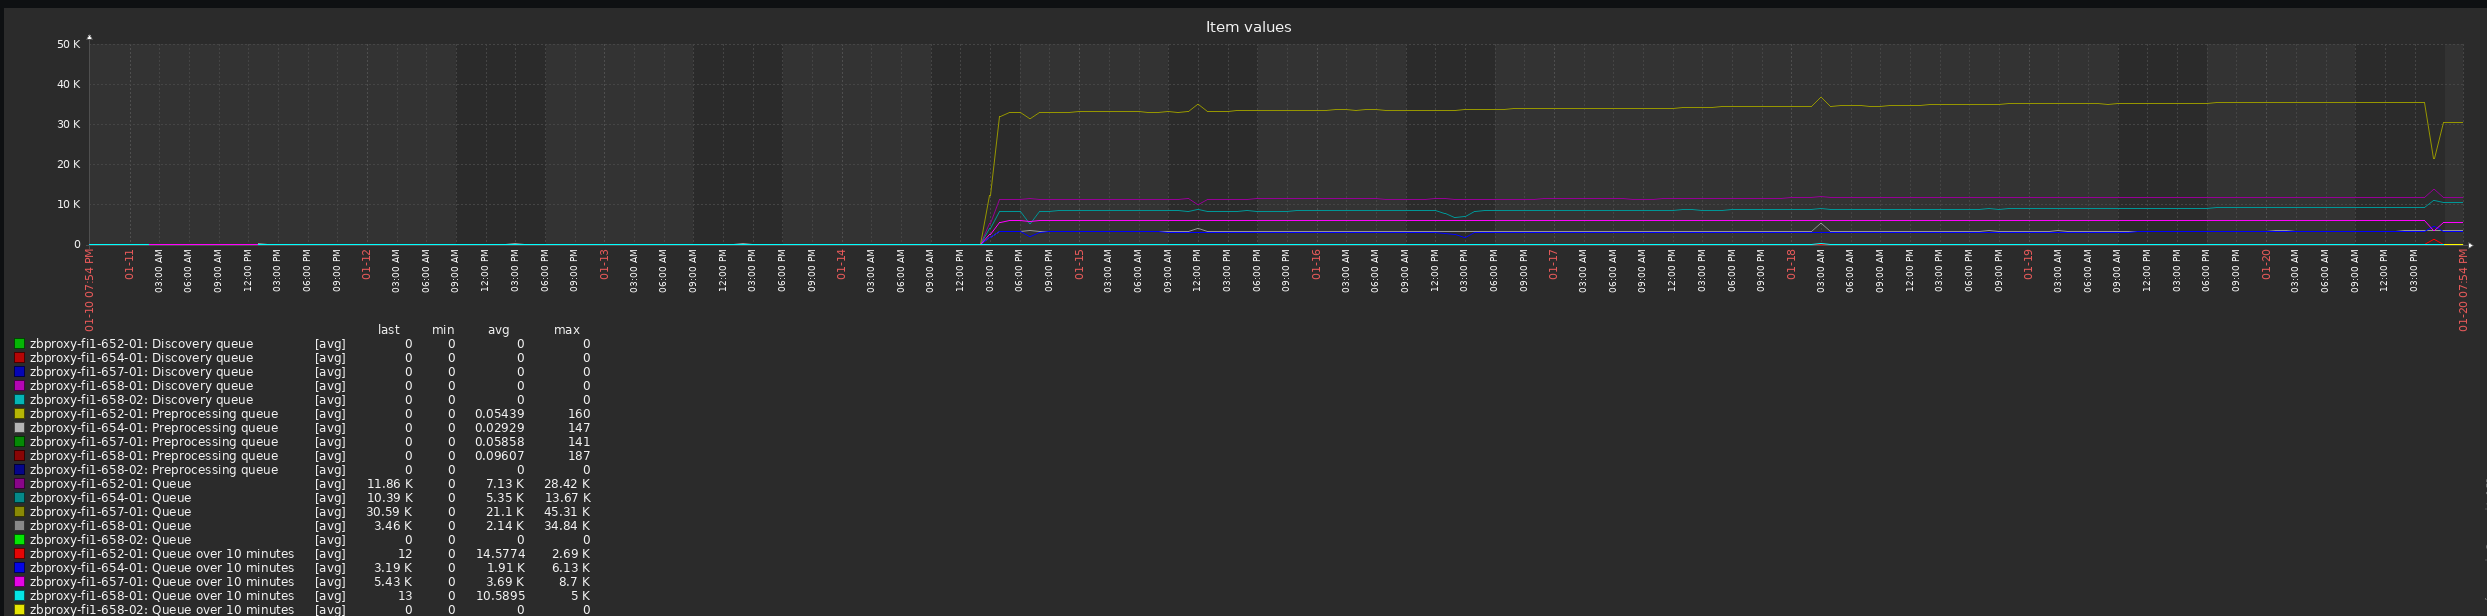Click max value 45.31 K for zbproxy-fi1-657-01 Queue
This screenshot has height=616, width=2487.
[x=567, y=512]
